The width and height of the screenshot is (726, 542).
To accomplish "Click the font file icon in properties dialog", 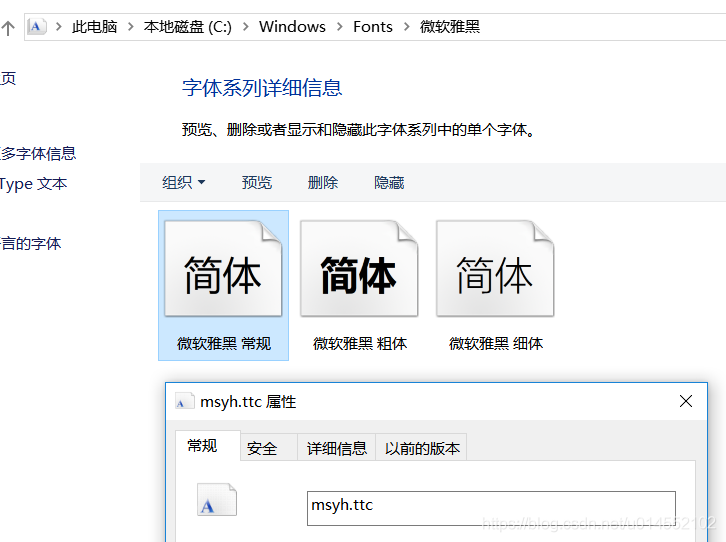I will coord(217,499).
